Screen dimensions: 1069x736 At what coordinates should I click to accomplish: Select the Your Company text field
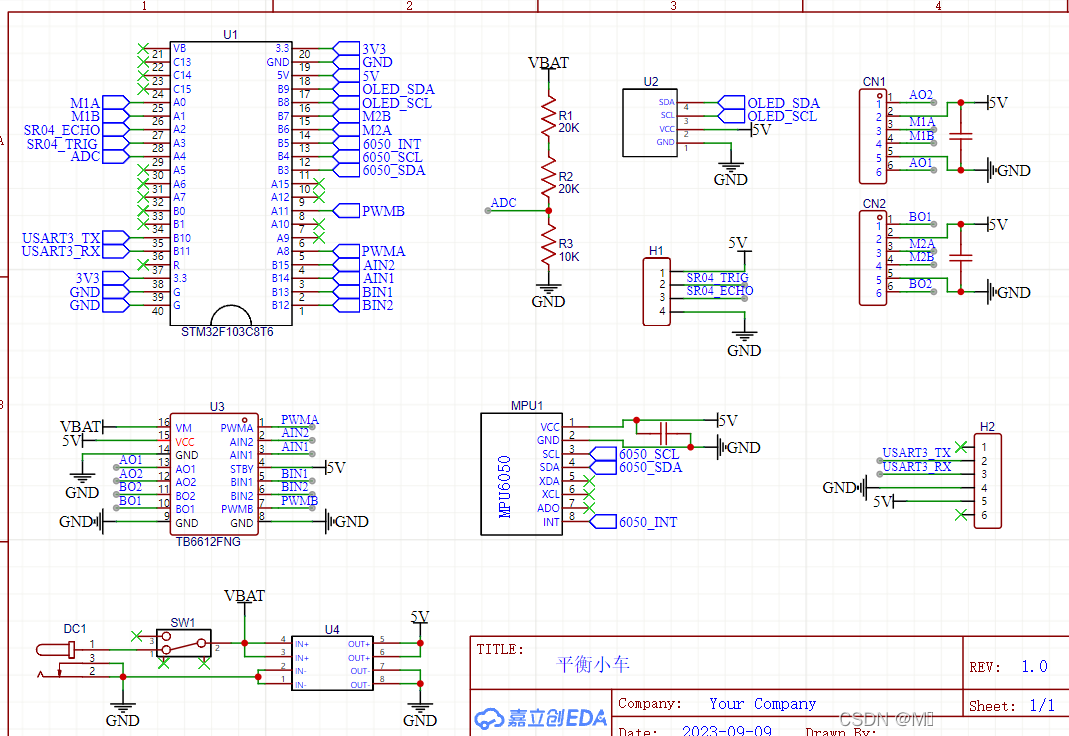pos(762,704)
